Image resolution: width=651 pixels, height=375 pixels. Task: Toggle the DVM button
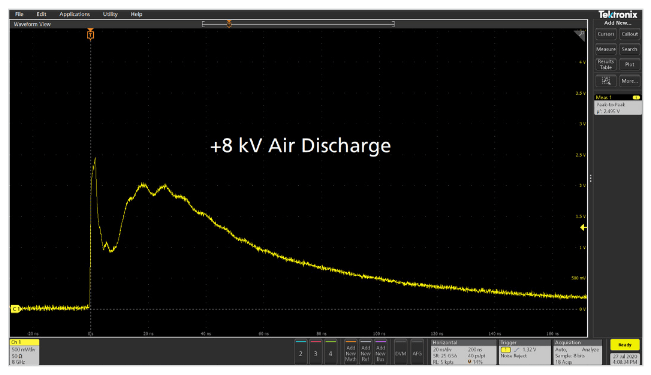[x=401, y=353]
